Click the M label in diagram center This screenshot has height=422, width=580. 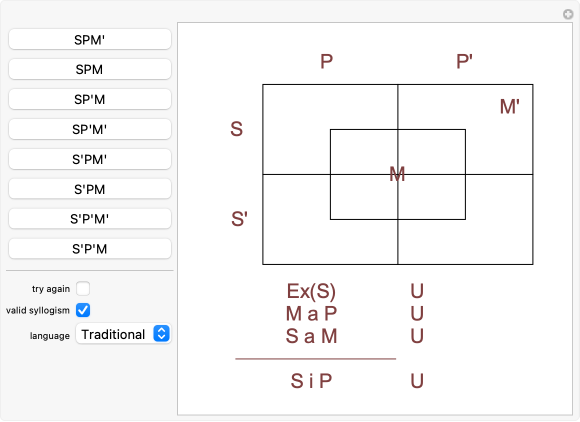(397, 174)
